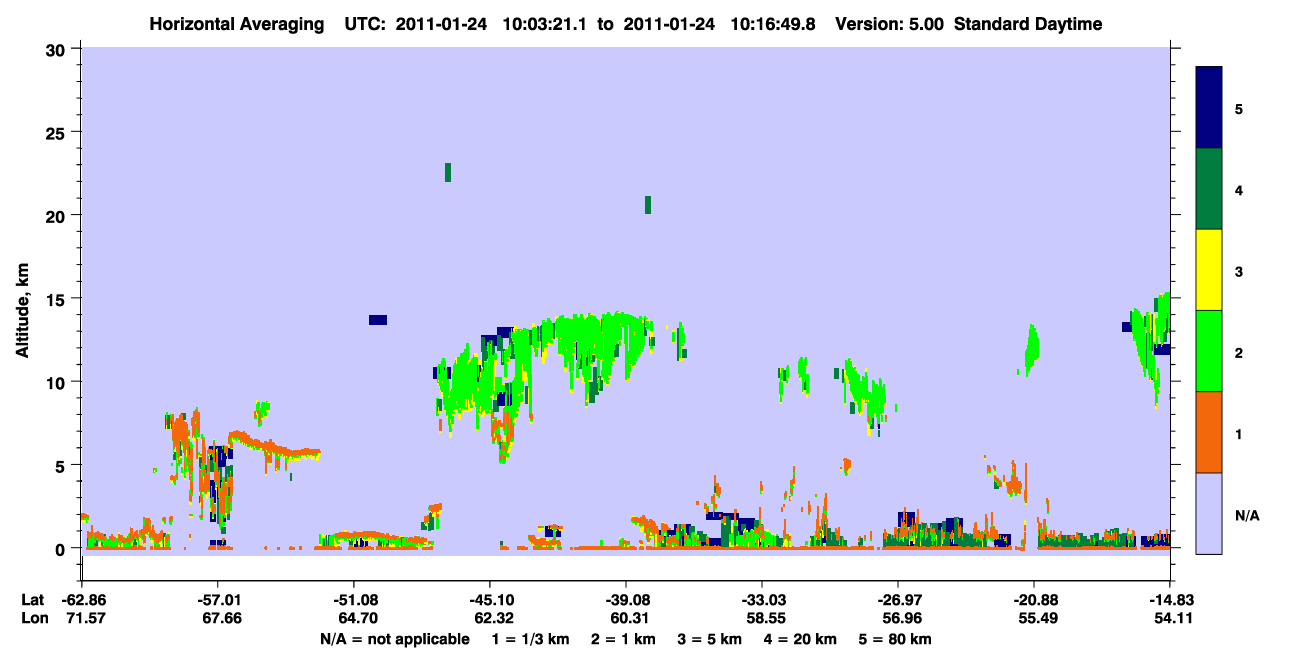Click the latitude value '-33.03'
This screenshot has width=1300, height=667.
762,599
